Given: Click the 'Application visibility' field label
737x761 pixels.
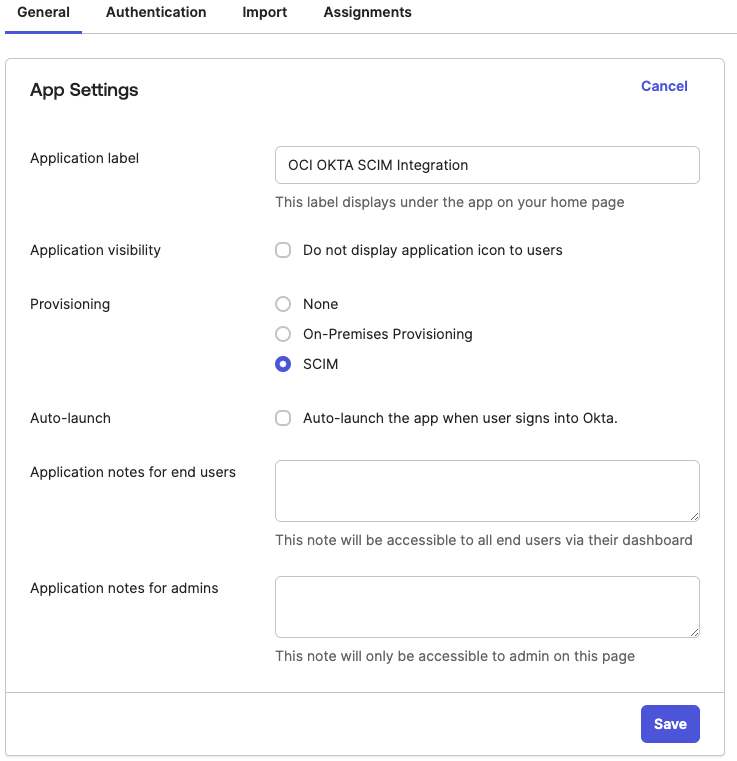Looking at the screenshot, I should tap(95, 250).
